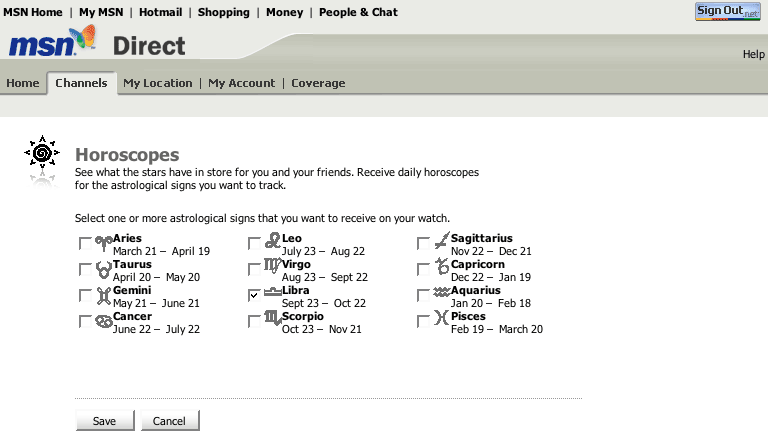Click the Leo symbol icon
The height and width of the screenshot is (436, 768).
pos(272,240)
